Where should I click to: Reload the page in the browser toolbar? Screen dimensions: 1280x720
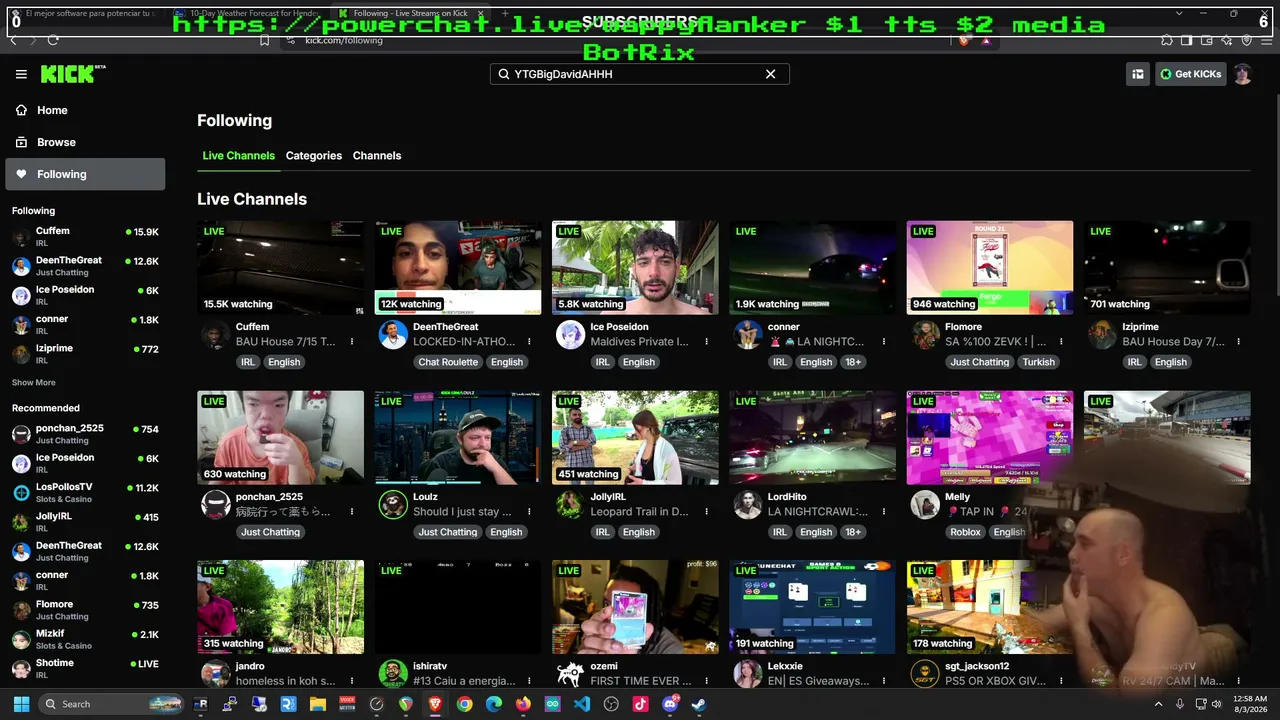pyautogui.click(x=53, y=40)
